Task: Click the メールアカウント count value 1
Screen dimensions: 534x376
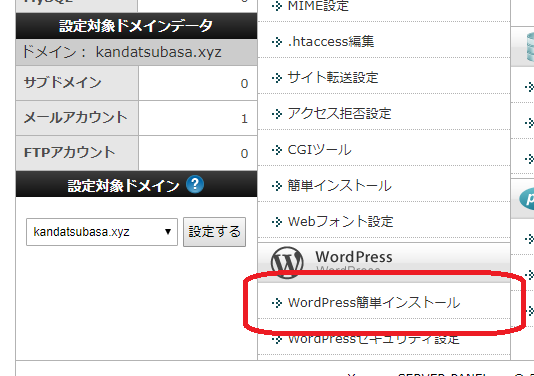Action: coord(244,119)
